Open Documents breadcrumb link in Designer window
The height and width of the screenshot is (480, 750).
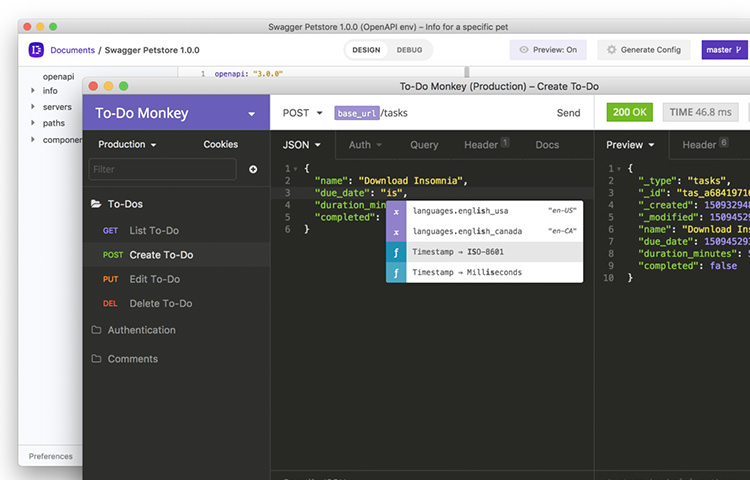pos(73,50)
